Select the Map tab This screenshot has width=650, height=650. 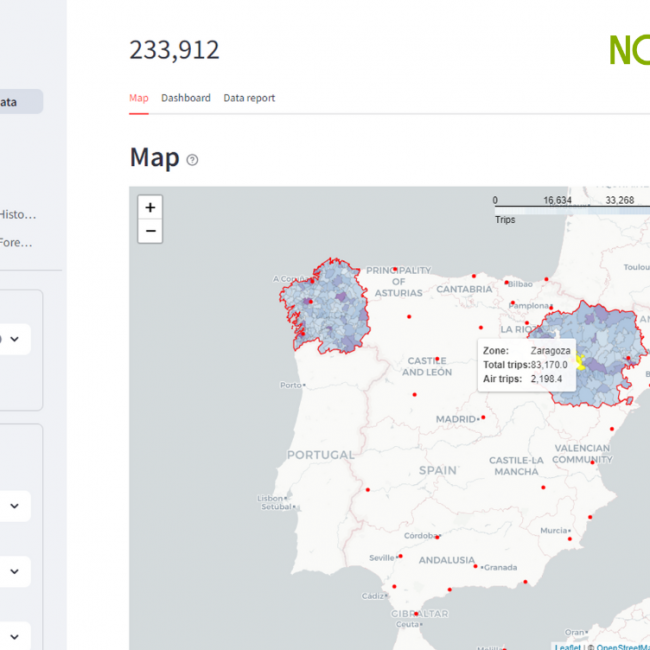139,98
